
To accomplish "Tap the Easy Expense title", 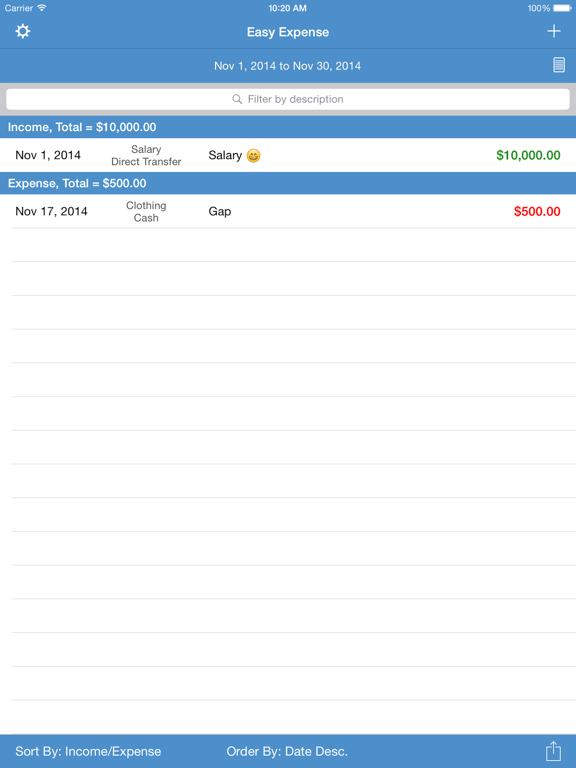I will click(x=288, y=32).
